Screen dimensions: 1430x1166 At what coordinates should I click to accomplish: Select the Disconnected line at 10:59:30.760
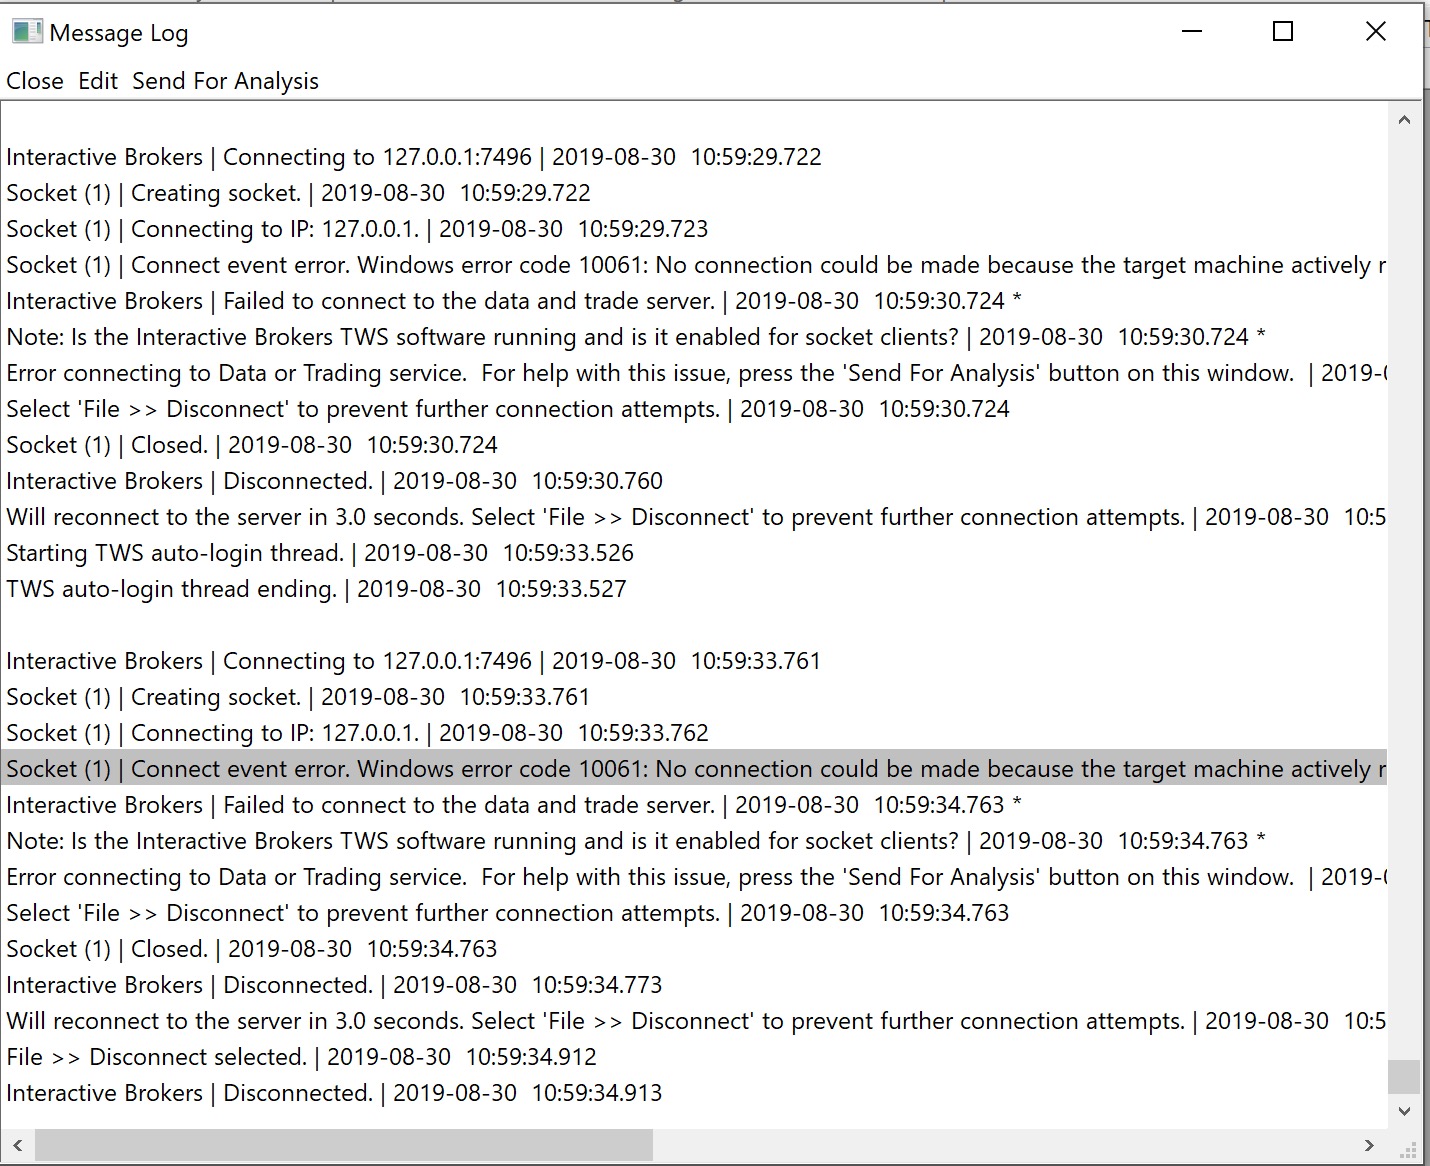(x=334, y=481)
